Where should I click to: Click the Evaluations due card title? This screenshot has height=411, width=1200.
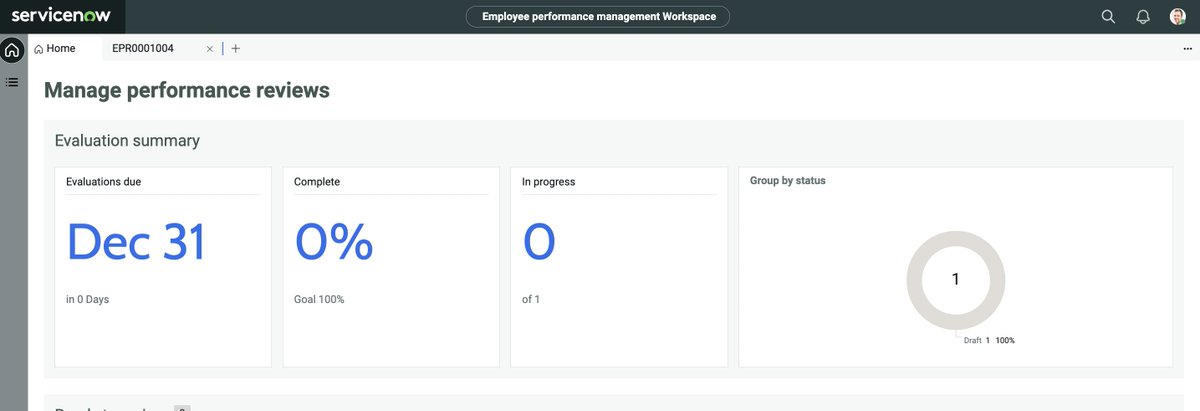coord(103,182)
